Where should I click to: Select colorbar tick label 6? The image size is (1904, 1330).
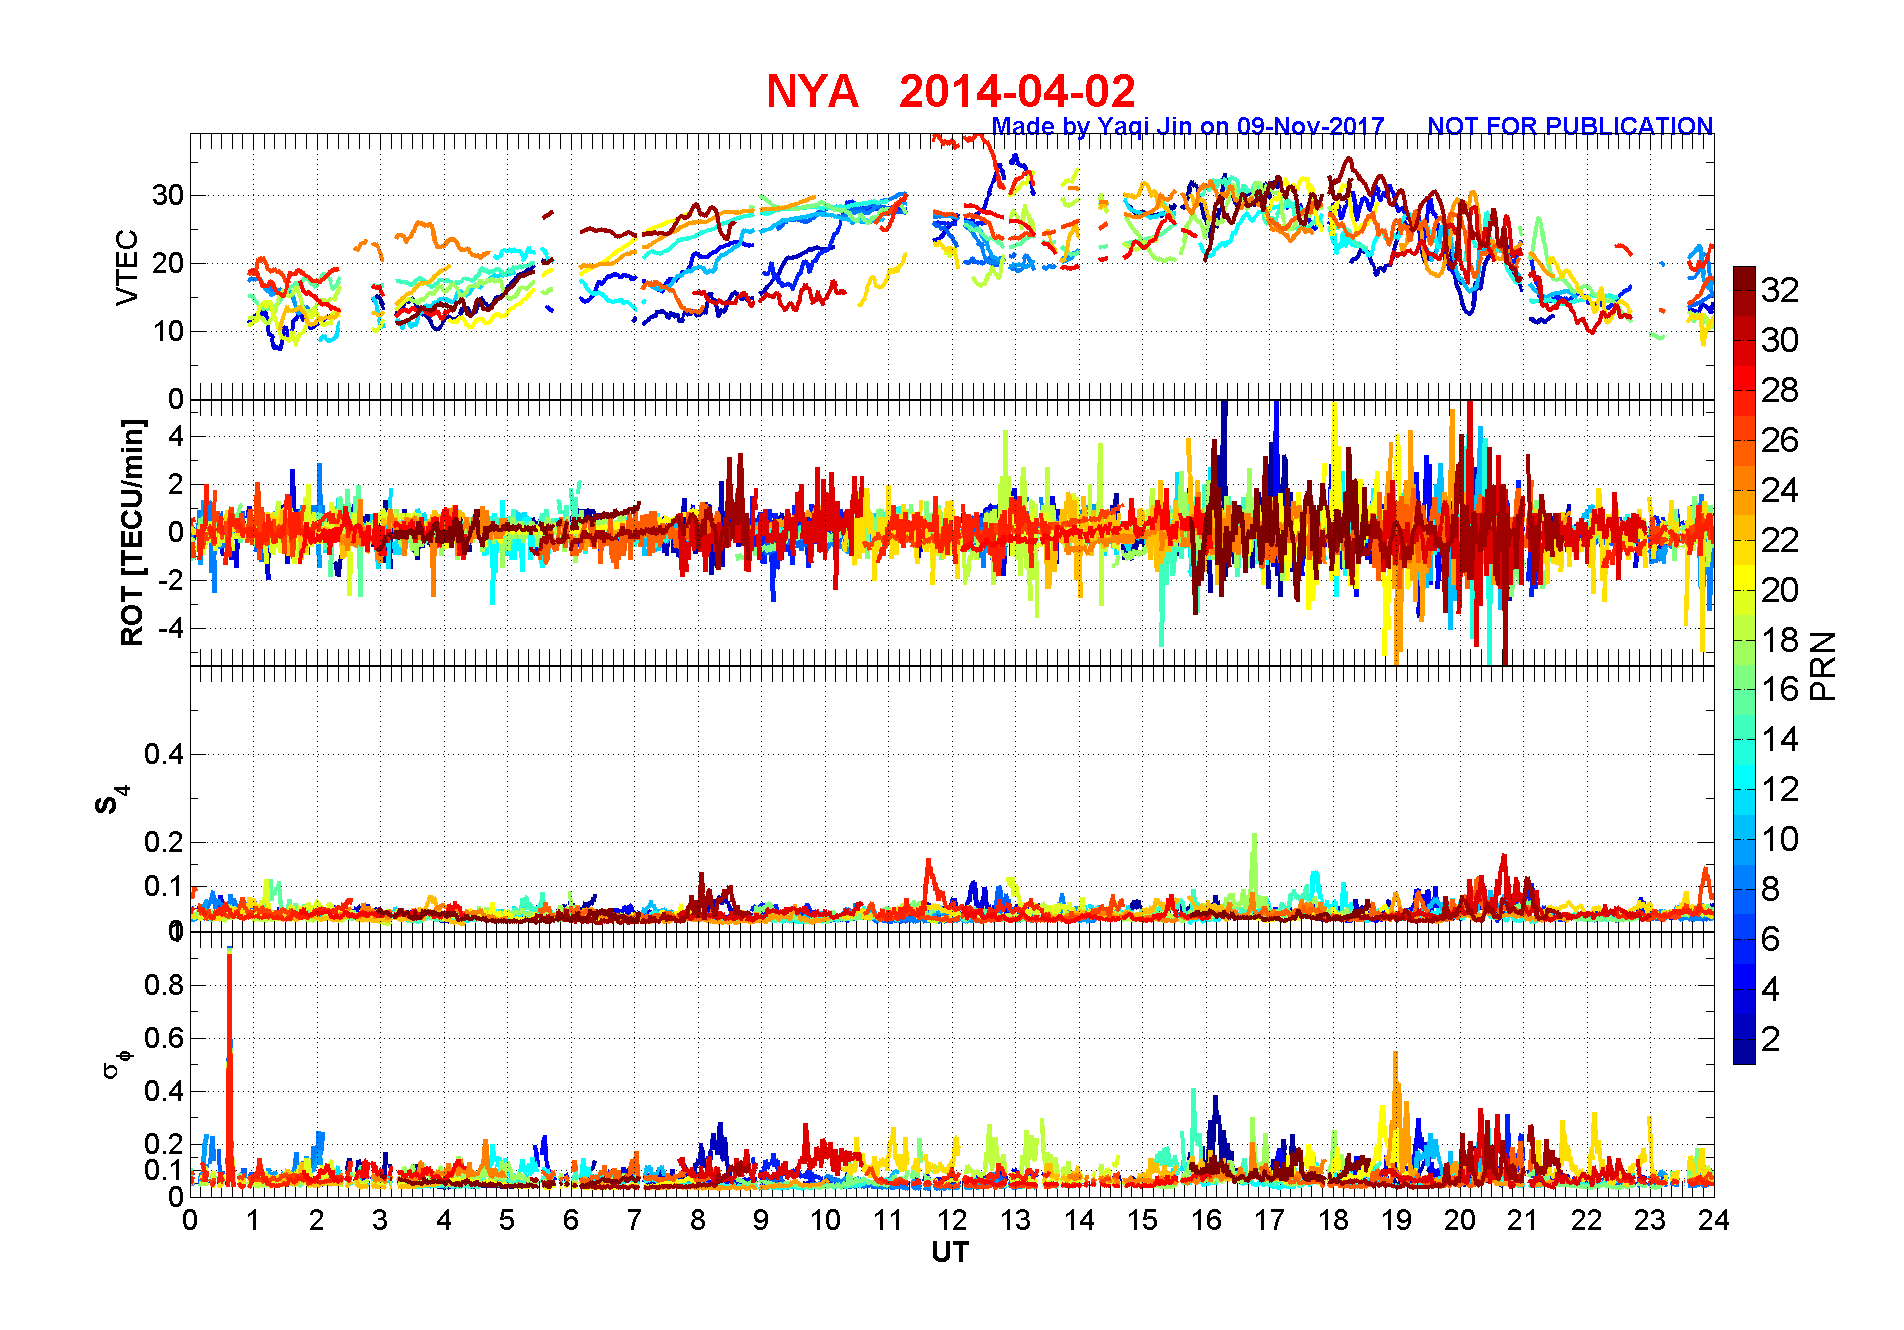tap(1771, 939)
